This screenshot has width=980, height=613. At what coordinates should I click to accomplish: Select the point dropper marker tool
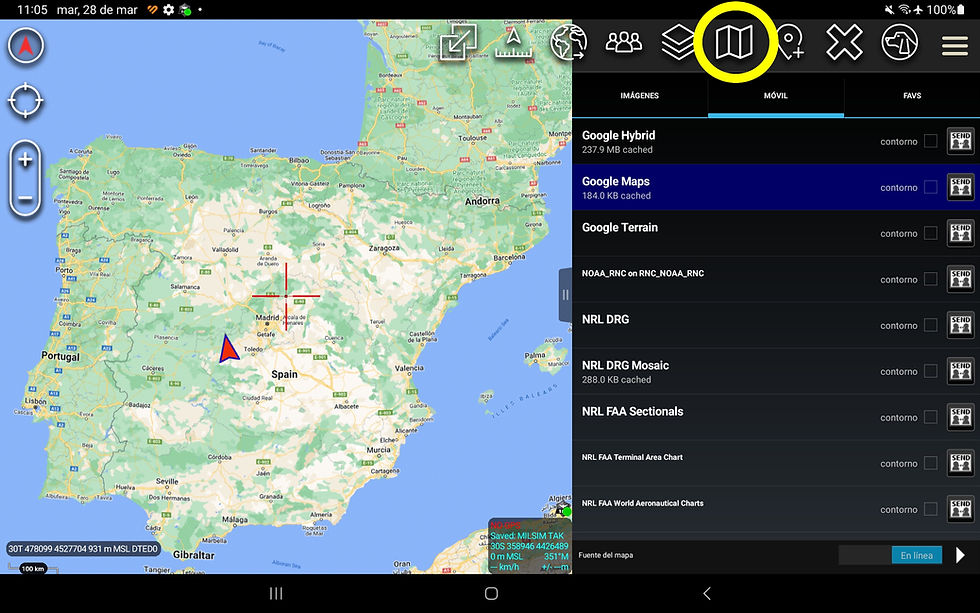tap(790, 42)
